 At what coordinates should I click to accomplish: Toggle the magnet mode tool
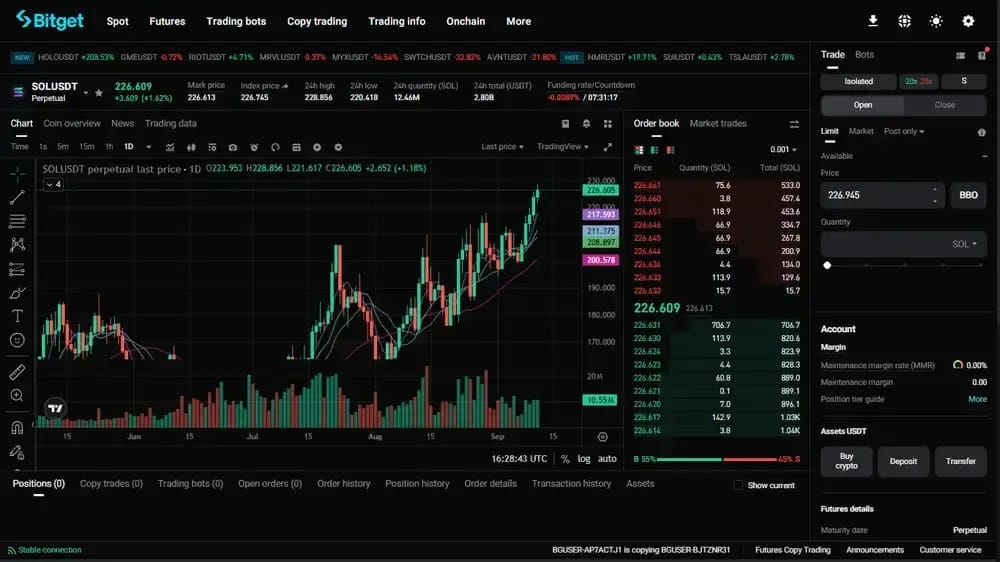[x=17, y=427]
